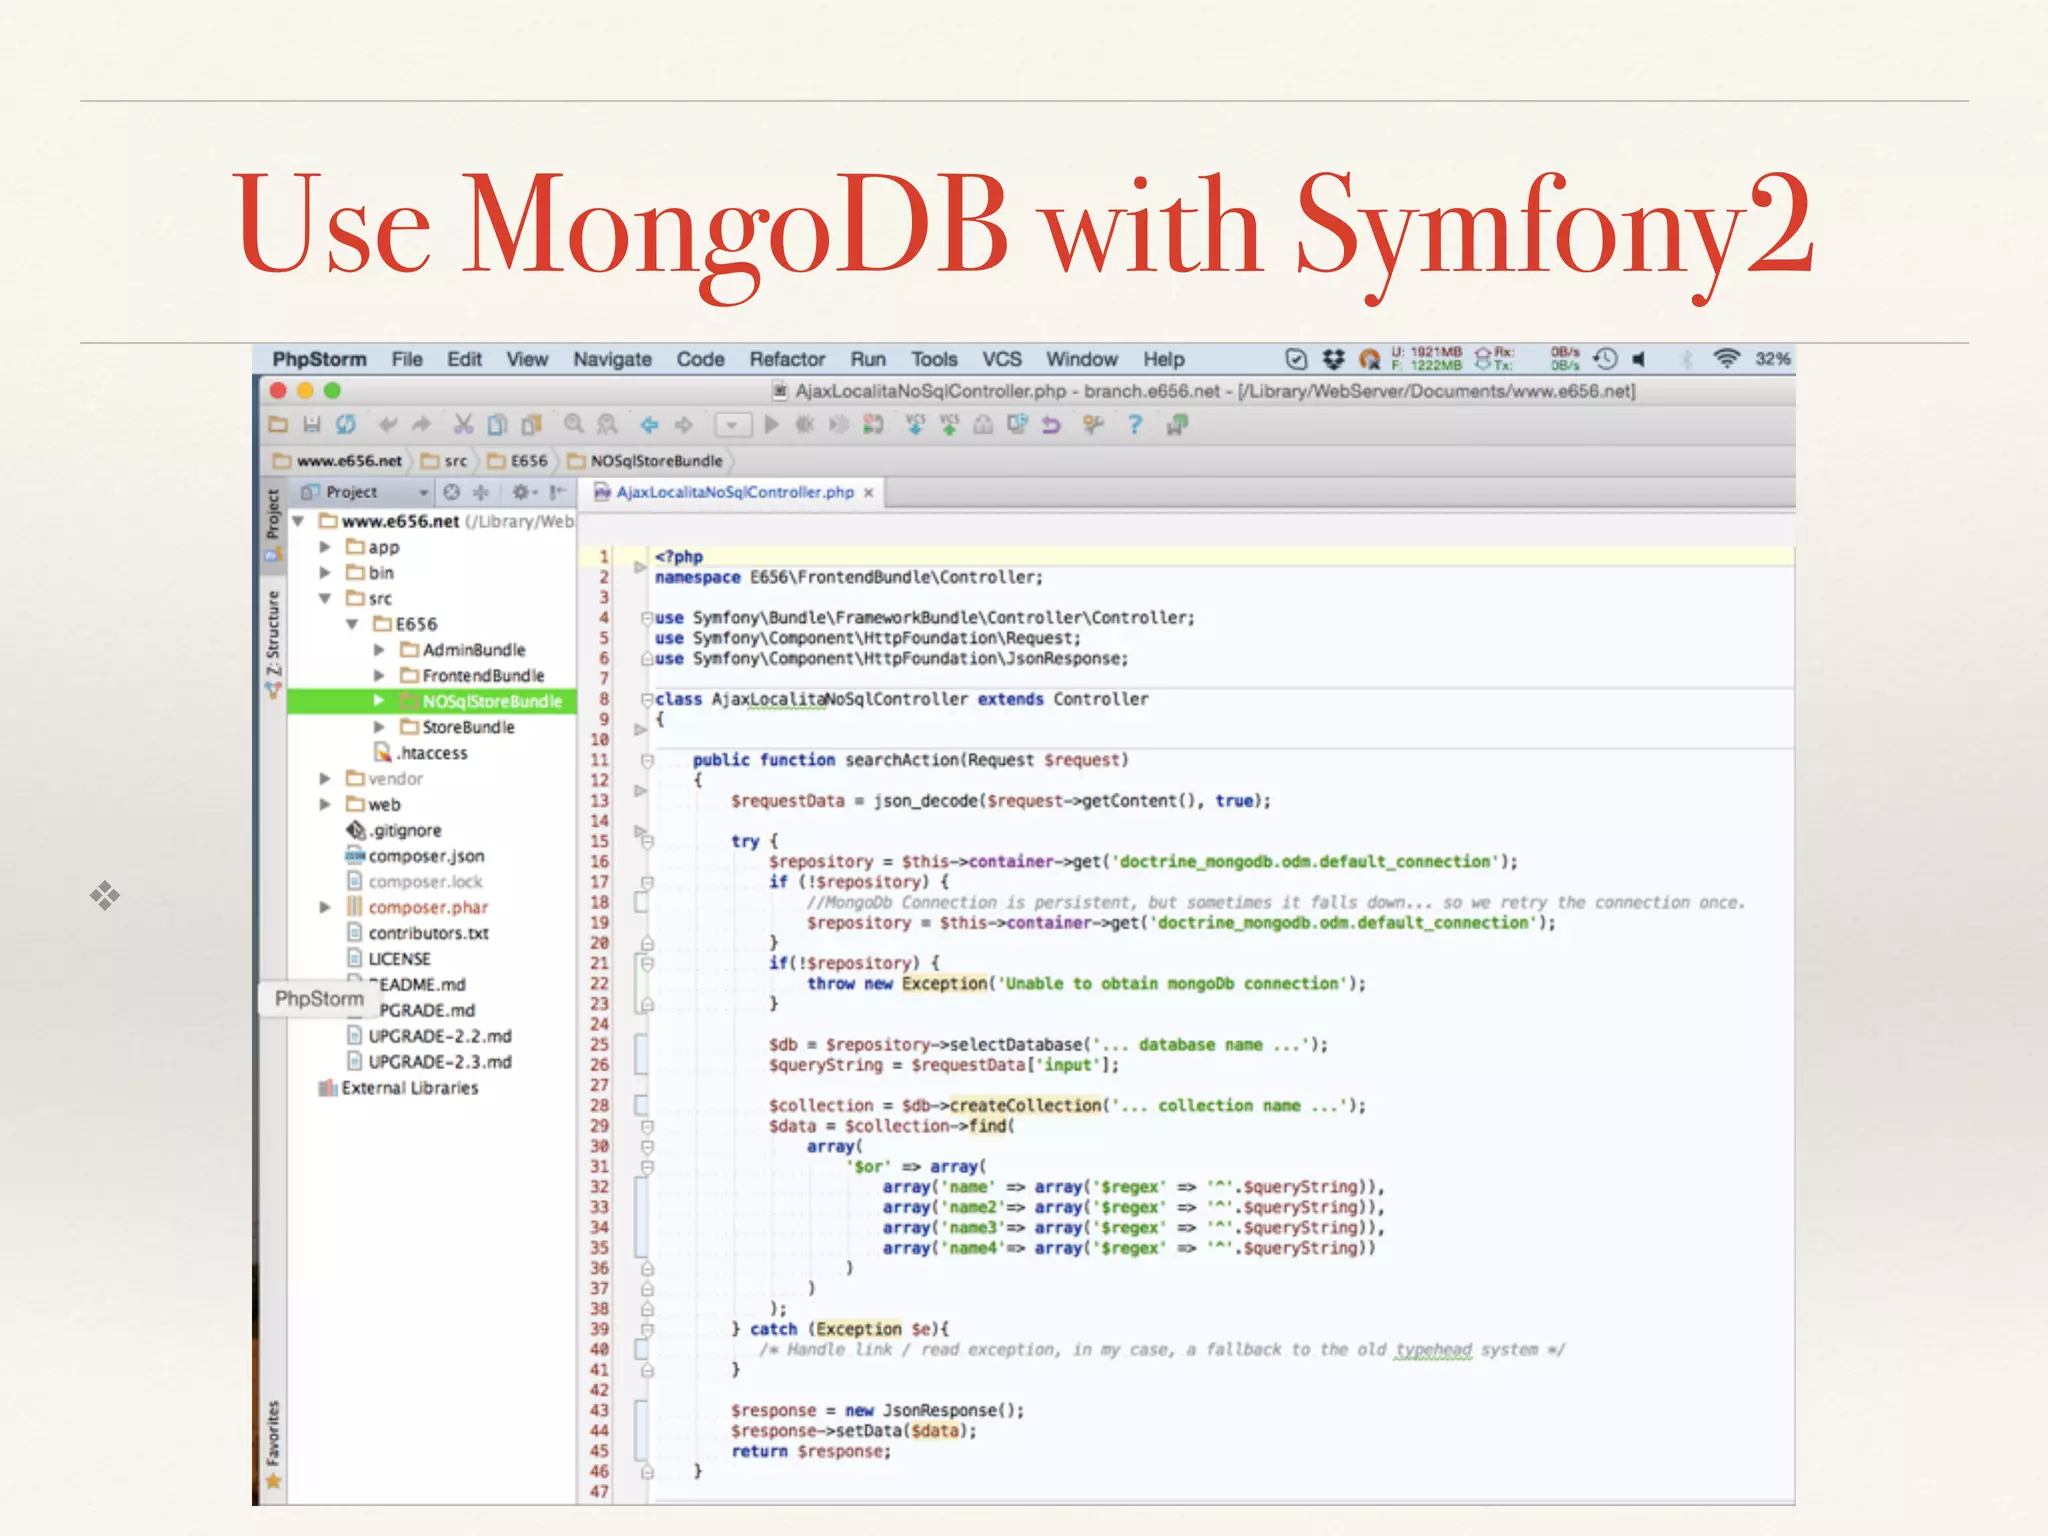Image resolution: width=2048 pixels, height=1536 pixels.
Task: Open the Refactor menu
Action: 787,359
